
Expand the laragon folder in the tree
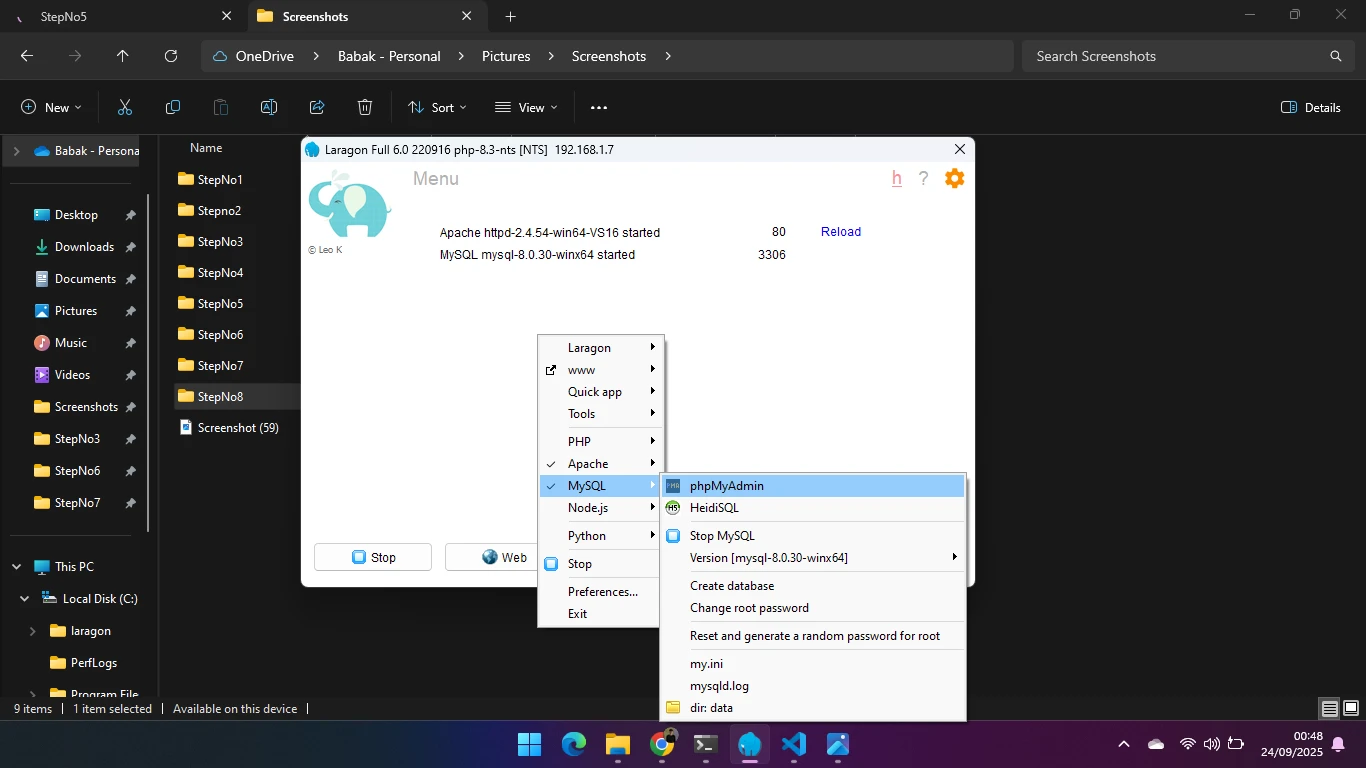click(33, 631)
